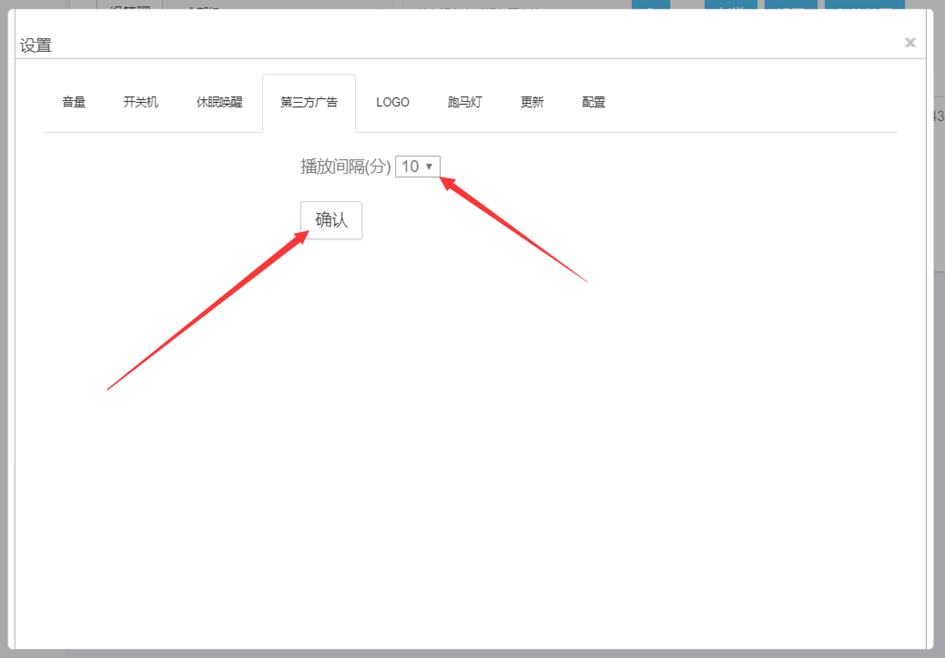Click the 播放间隔(分) label text
The image size is (945, 658).
[345, 167]
